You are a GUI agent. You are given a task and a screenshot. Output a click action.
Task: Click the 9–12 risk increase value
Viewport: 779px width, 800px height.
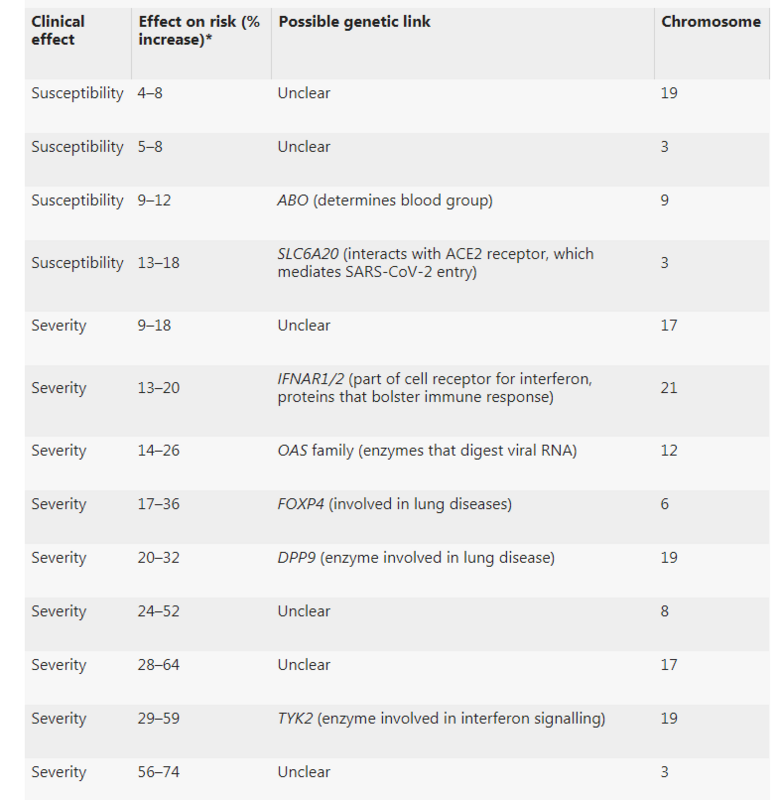(x=154, y=200)
